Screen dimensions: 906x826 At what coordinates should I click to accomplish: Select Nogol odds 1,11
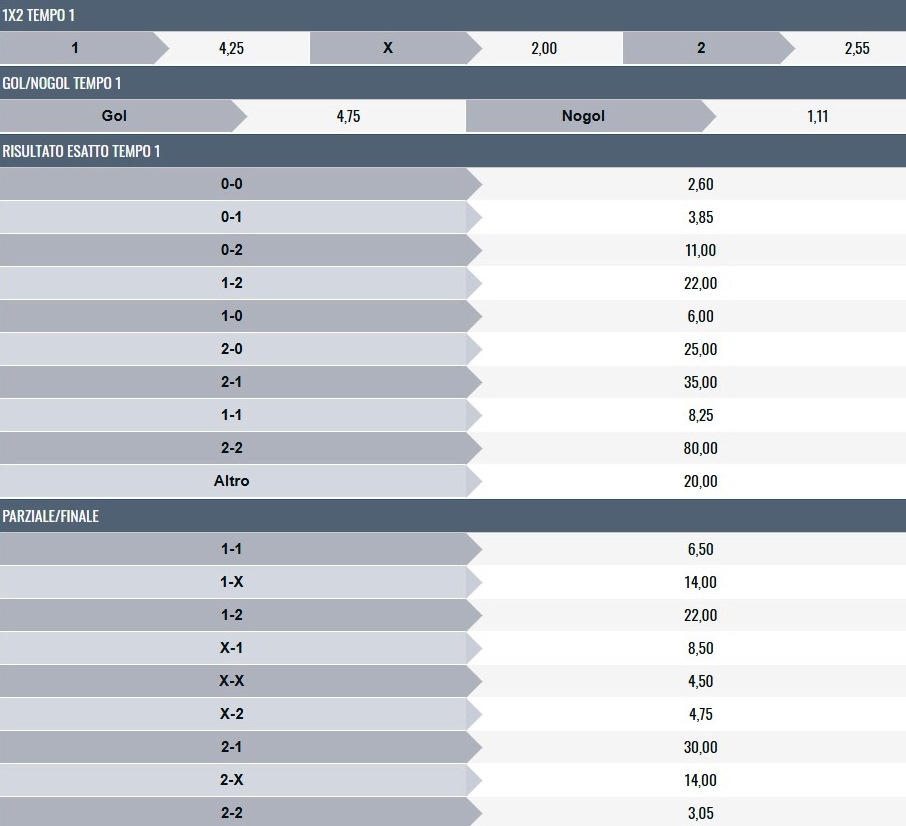click(x=818, y=116)
